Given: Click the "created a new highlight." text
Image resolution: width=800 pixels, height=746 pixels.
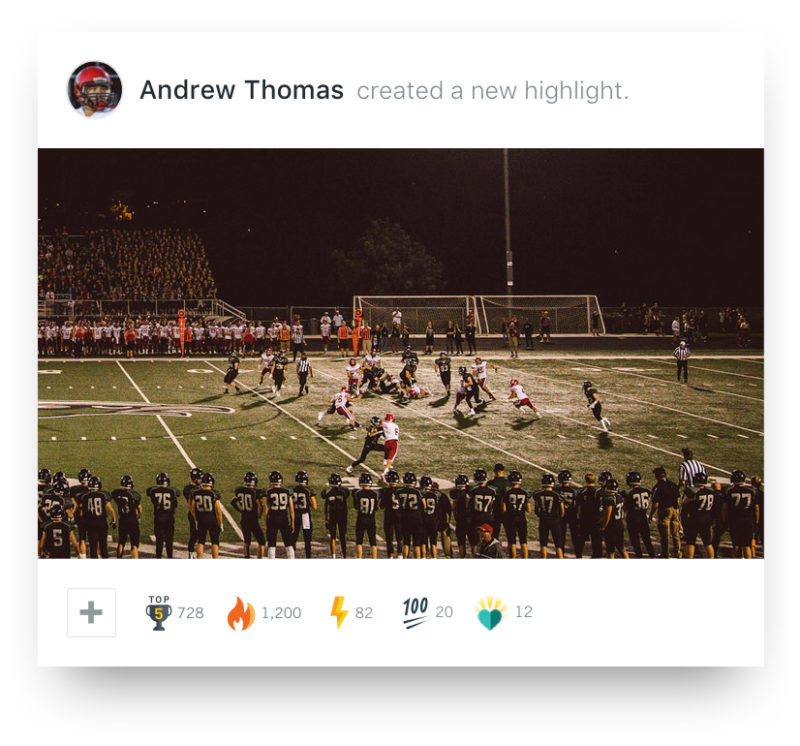Looking at the screenshot, I should (492, 91).
